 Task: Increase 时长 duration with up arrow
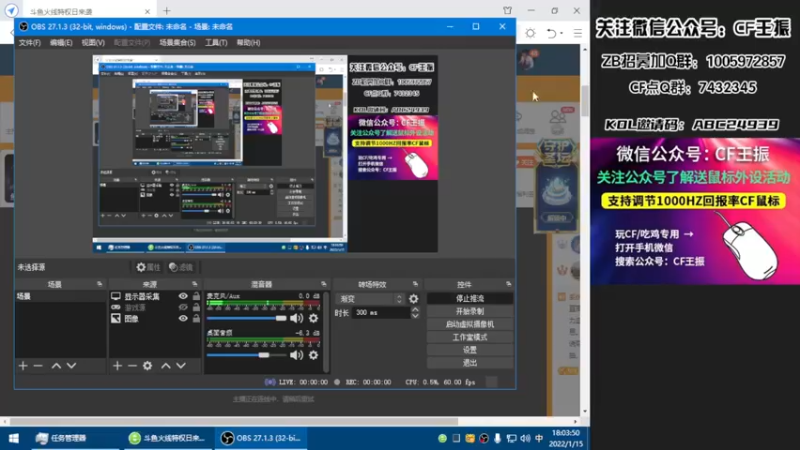[415, 309]
